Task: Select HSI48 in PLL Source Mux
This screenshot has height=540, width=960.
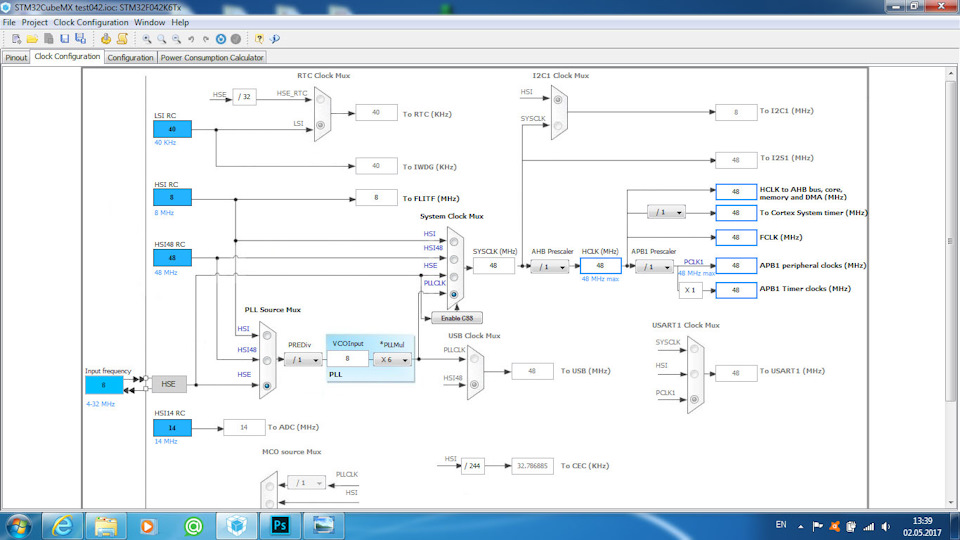Action: [x=267, y=361]
